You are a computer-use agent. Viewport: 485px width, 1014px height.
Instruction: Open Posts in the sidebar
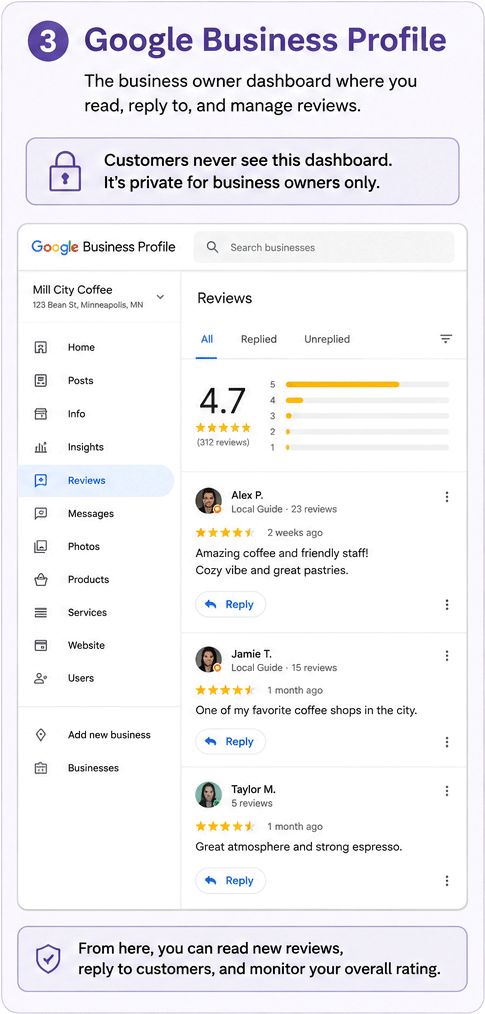(96, 380)
